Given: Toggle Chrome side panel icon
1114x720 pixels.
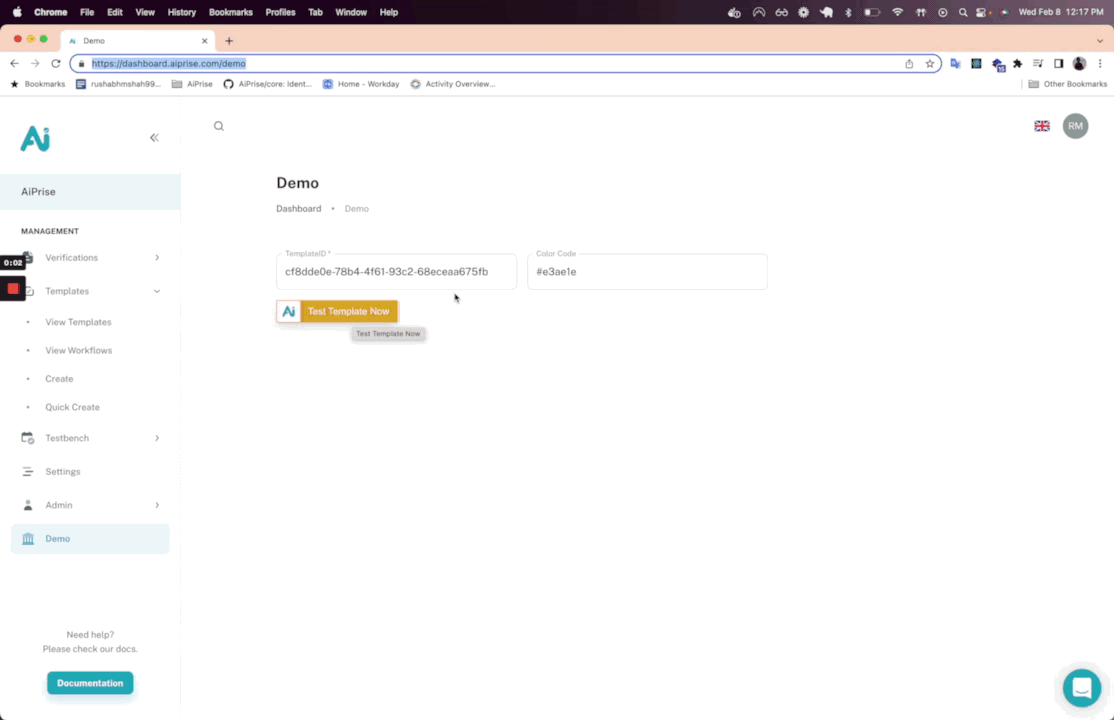Looking at the screenshot, I should (1059, 63).
